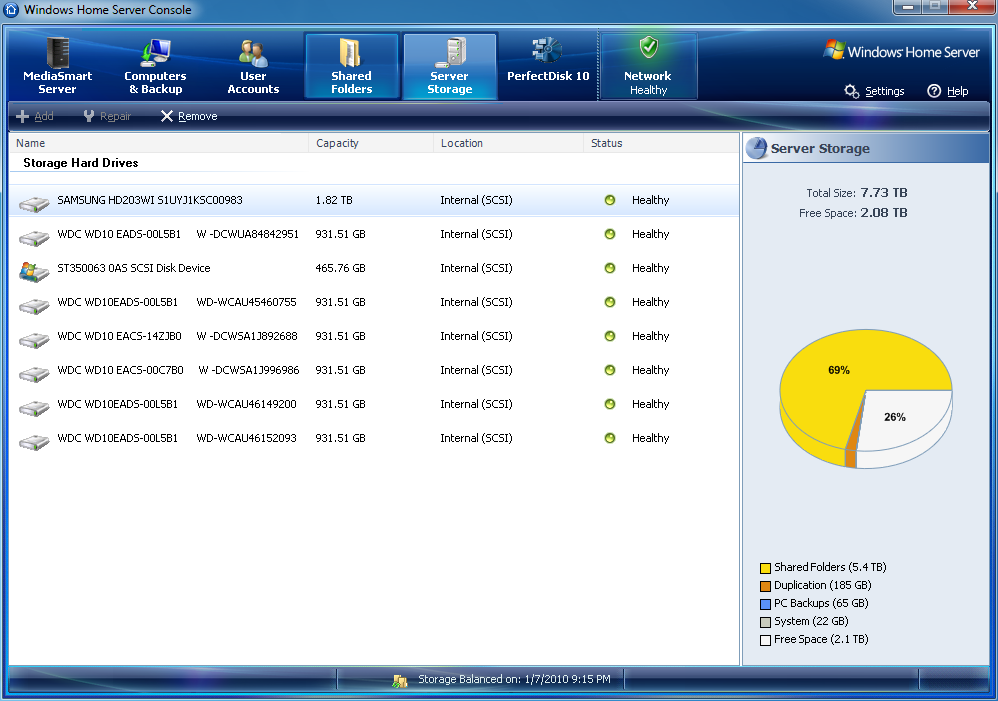Click the console title bar home icon
This screenshot has height=701, width=998.
11,10
